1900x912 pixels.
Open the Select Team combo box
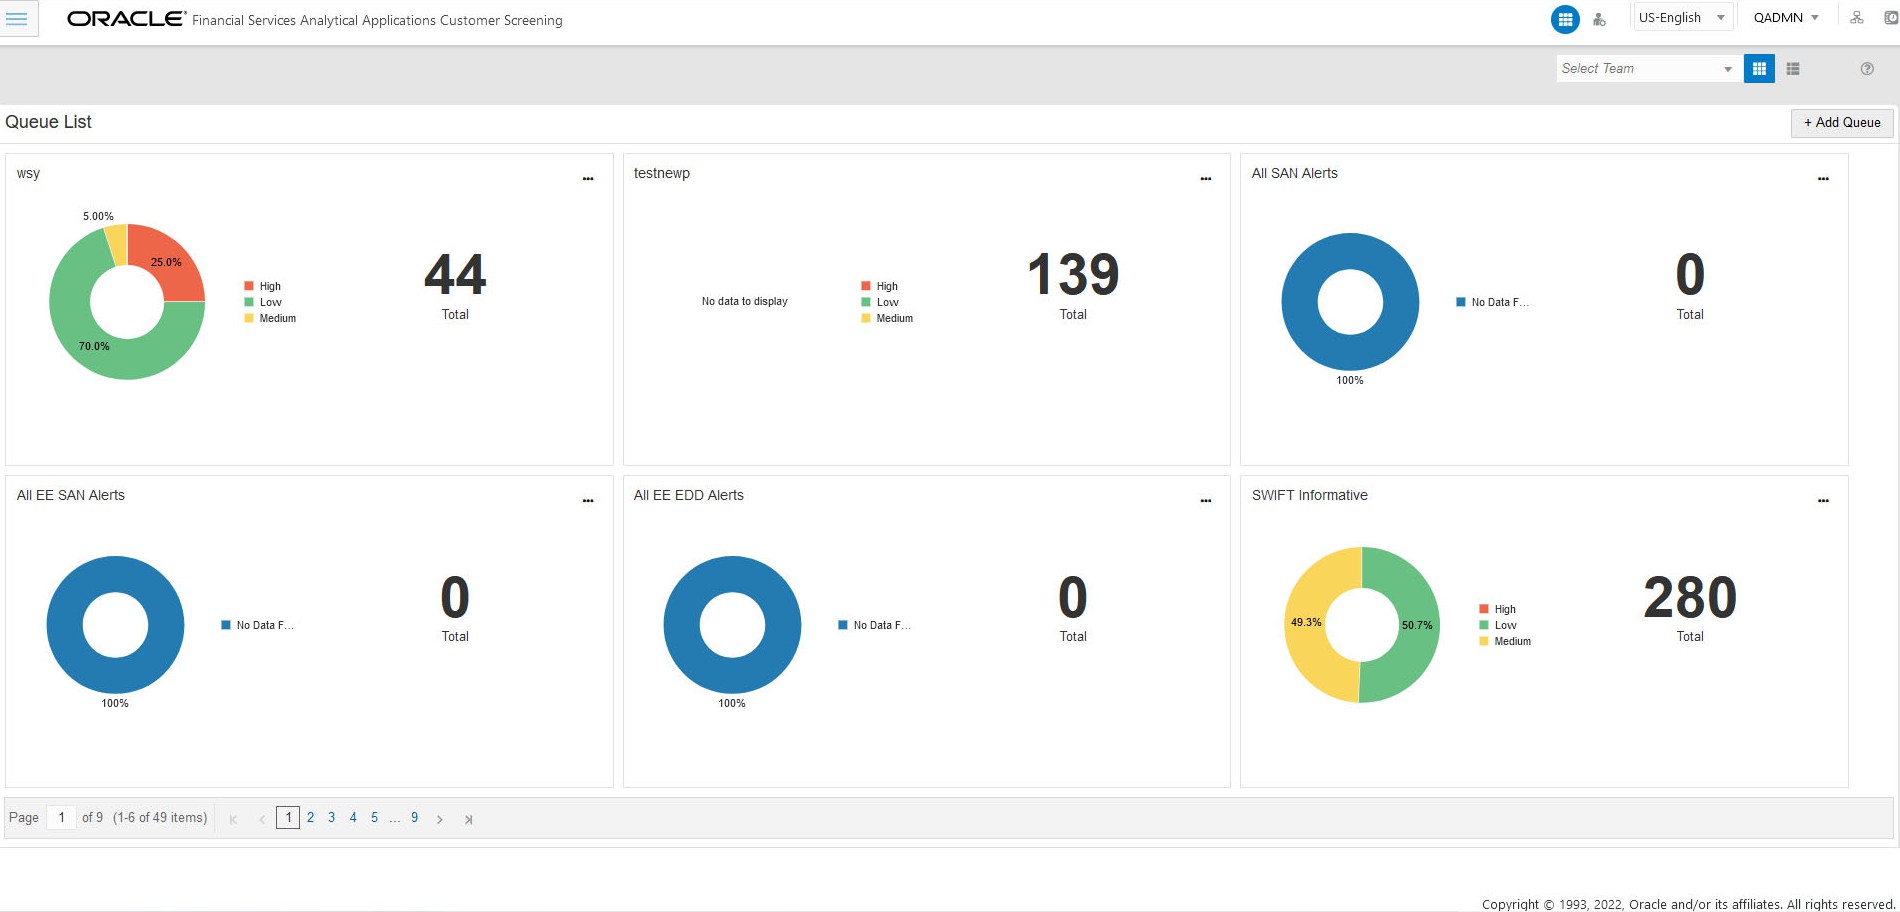click(1647, 69)
